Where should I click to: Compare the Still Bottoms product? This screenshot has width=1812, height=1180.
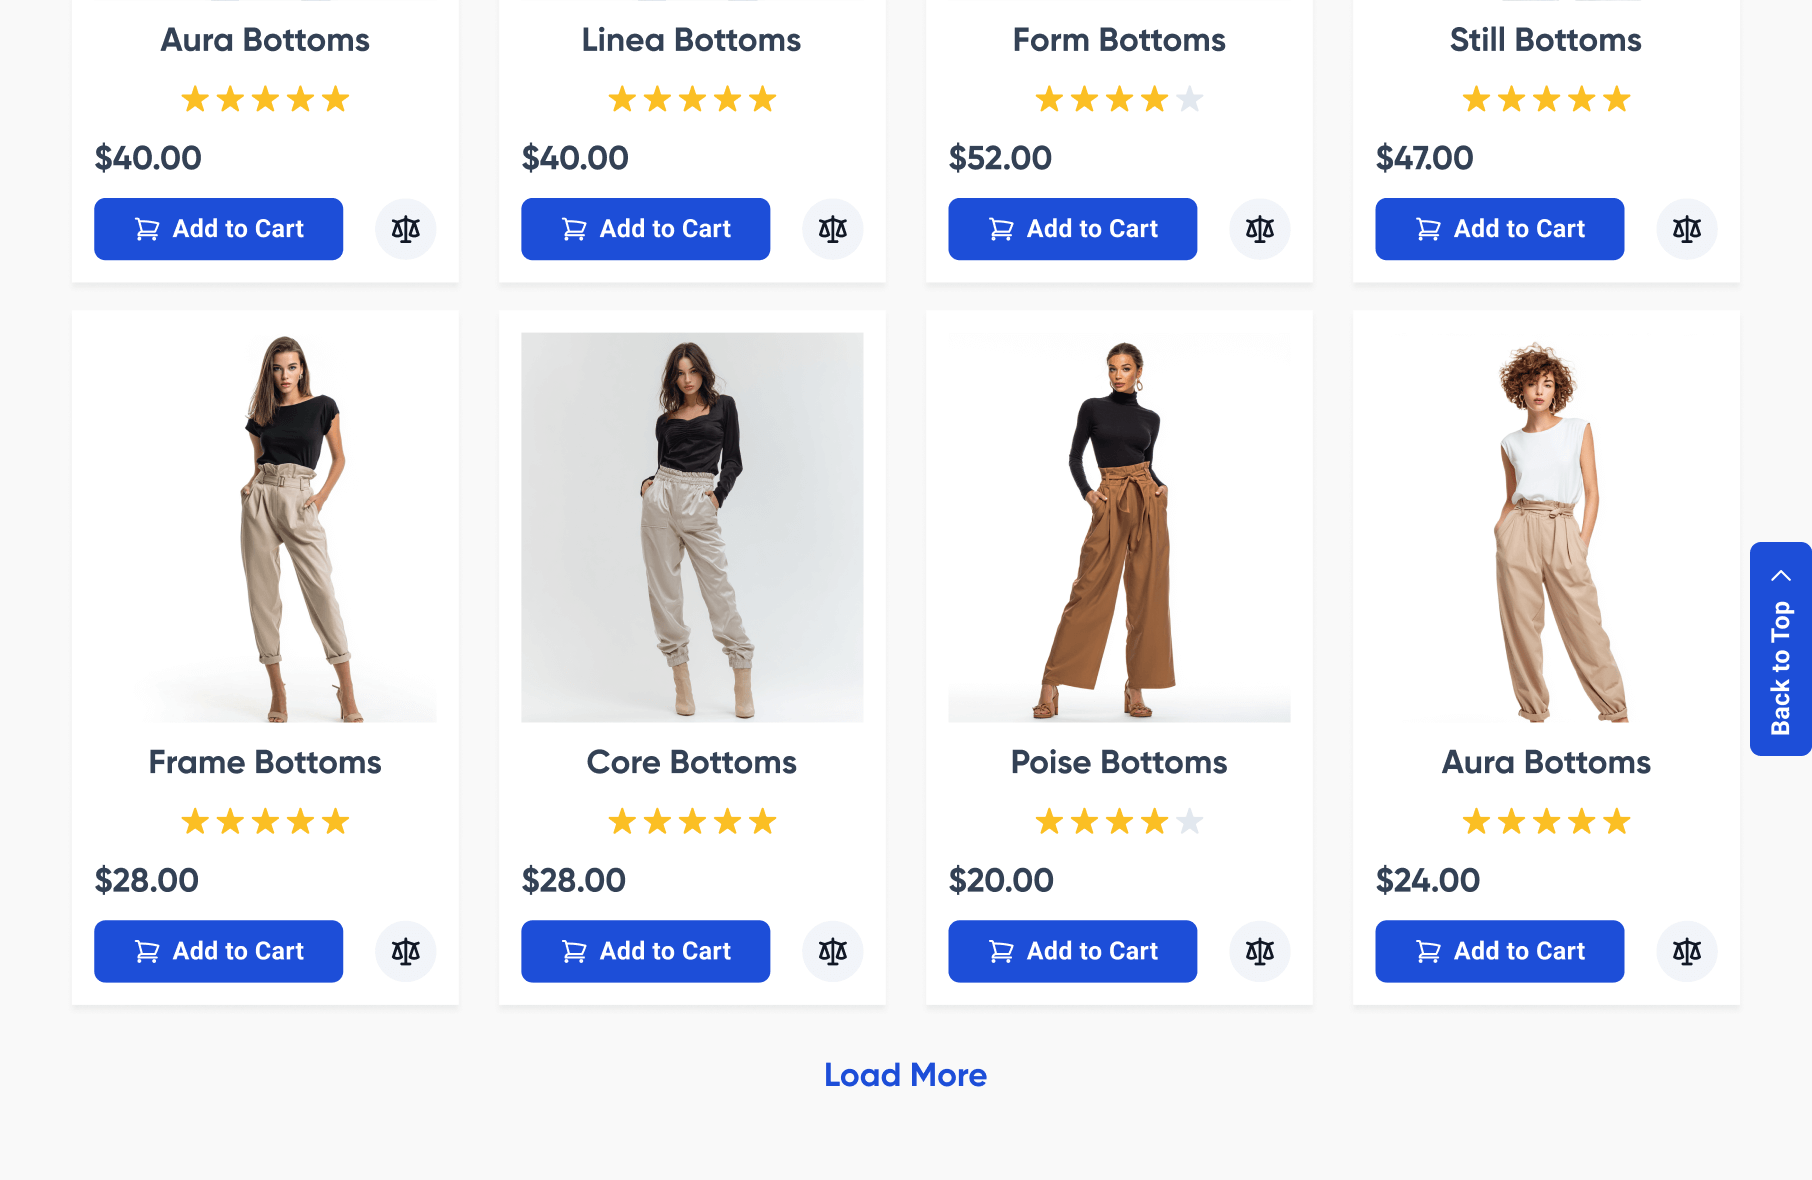1686,229
